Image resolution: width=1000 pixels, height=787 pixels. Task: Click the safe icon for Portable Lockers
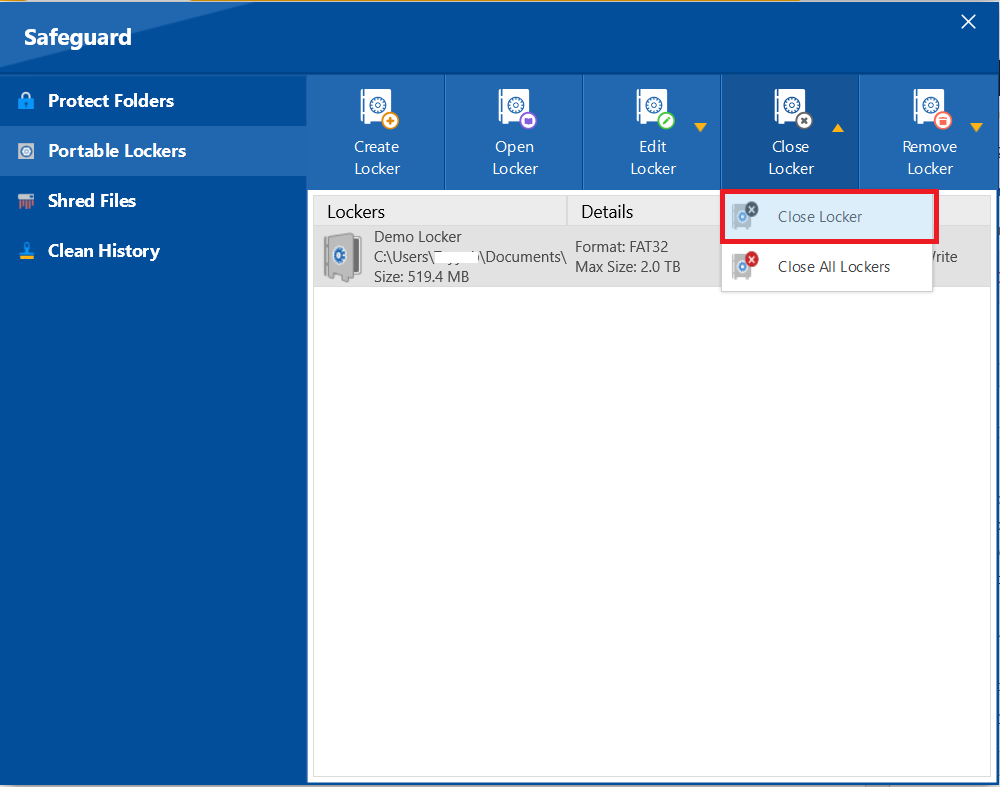pyautogui.click(x=26, y=151)
